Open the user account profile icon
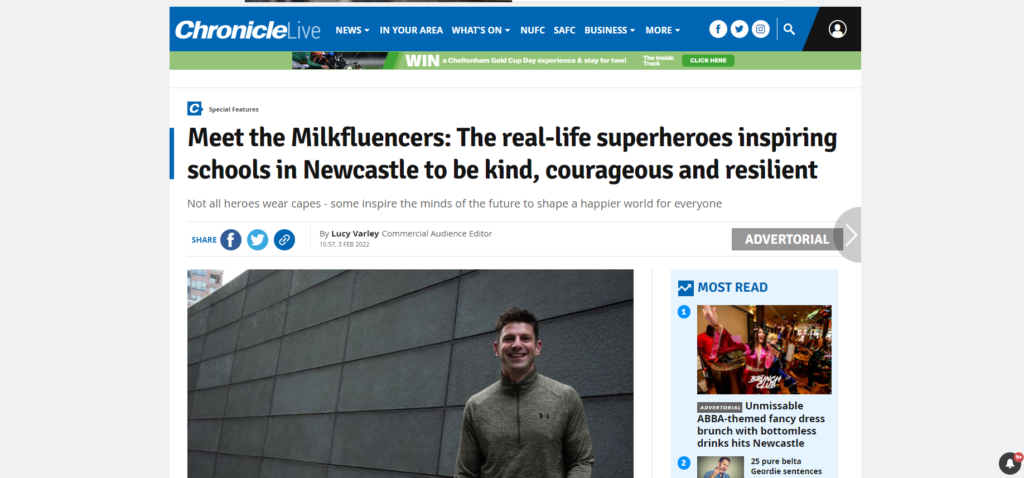The image size is (1024, 478). (x=837, y=29)
